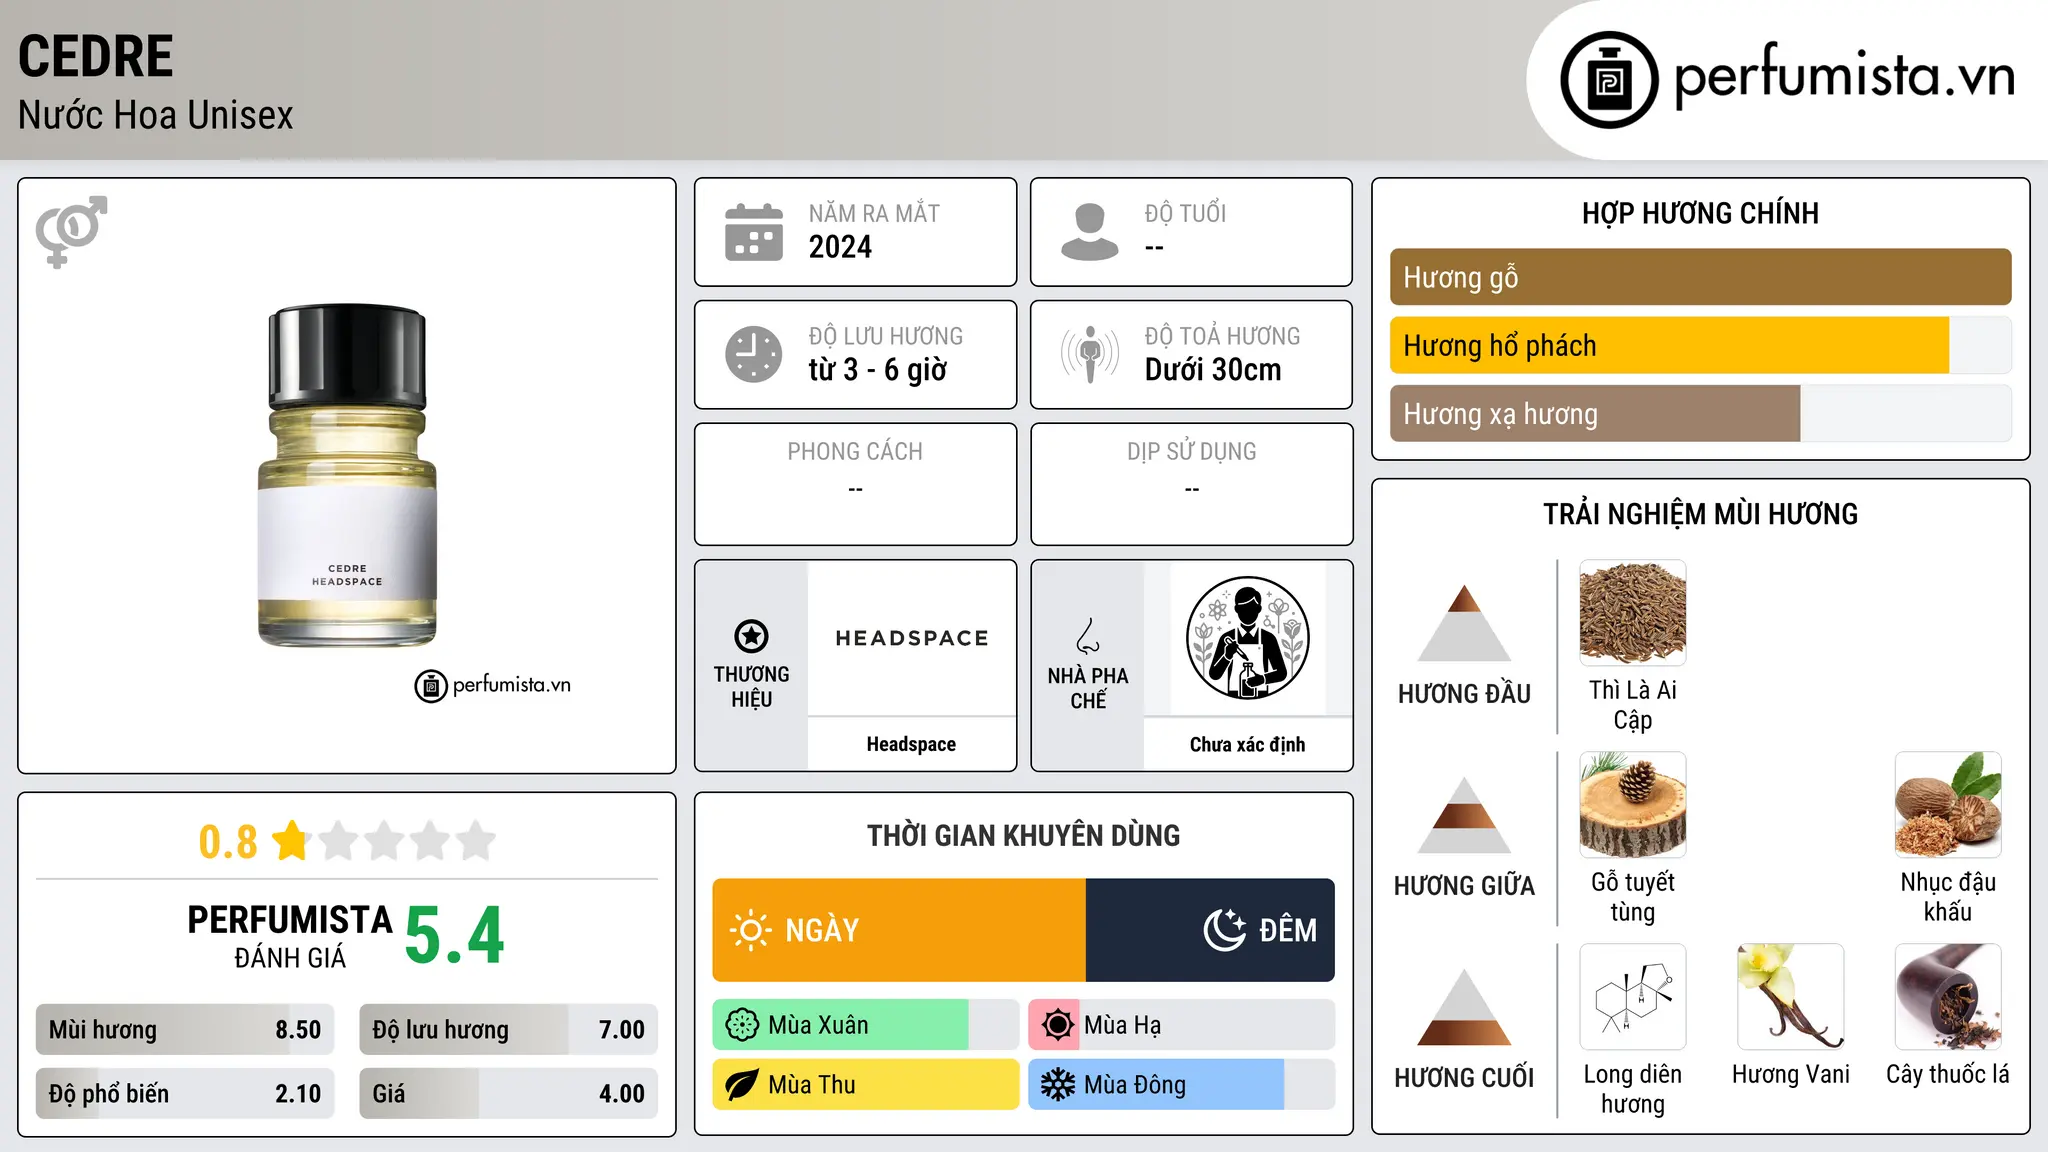Screen dimensions: 2048x1152
Task: Click the THỜI GIAN KHUYÊN DÙNG heading
Action: 1023,835
